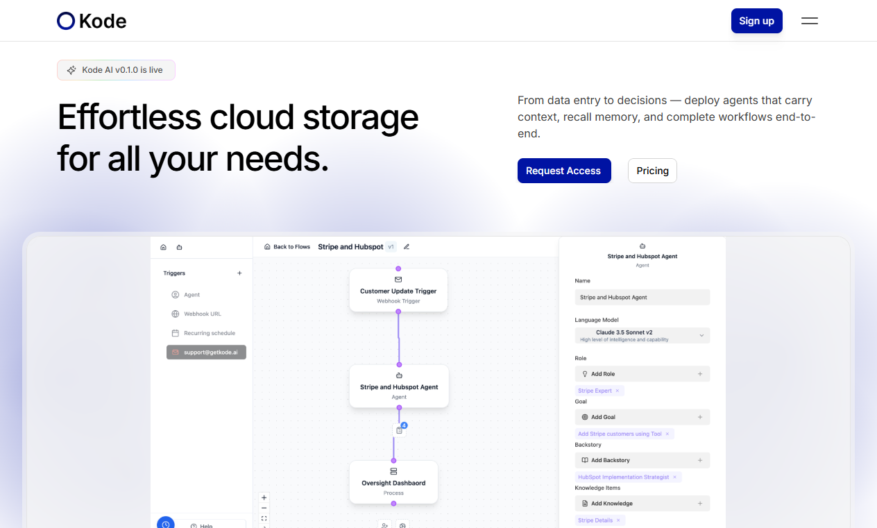The height and width of the screenshot is (528, 877).
Task: Open the Pricing page button
Action: click(652, 171)
